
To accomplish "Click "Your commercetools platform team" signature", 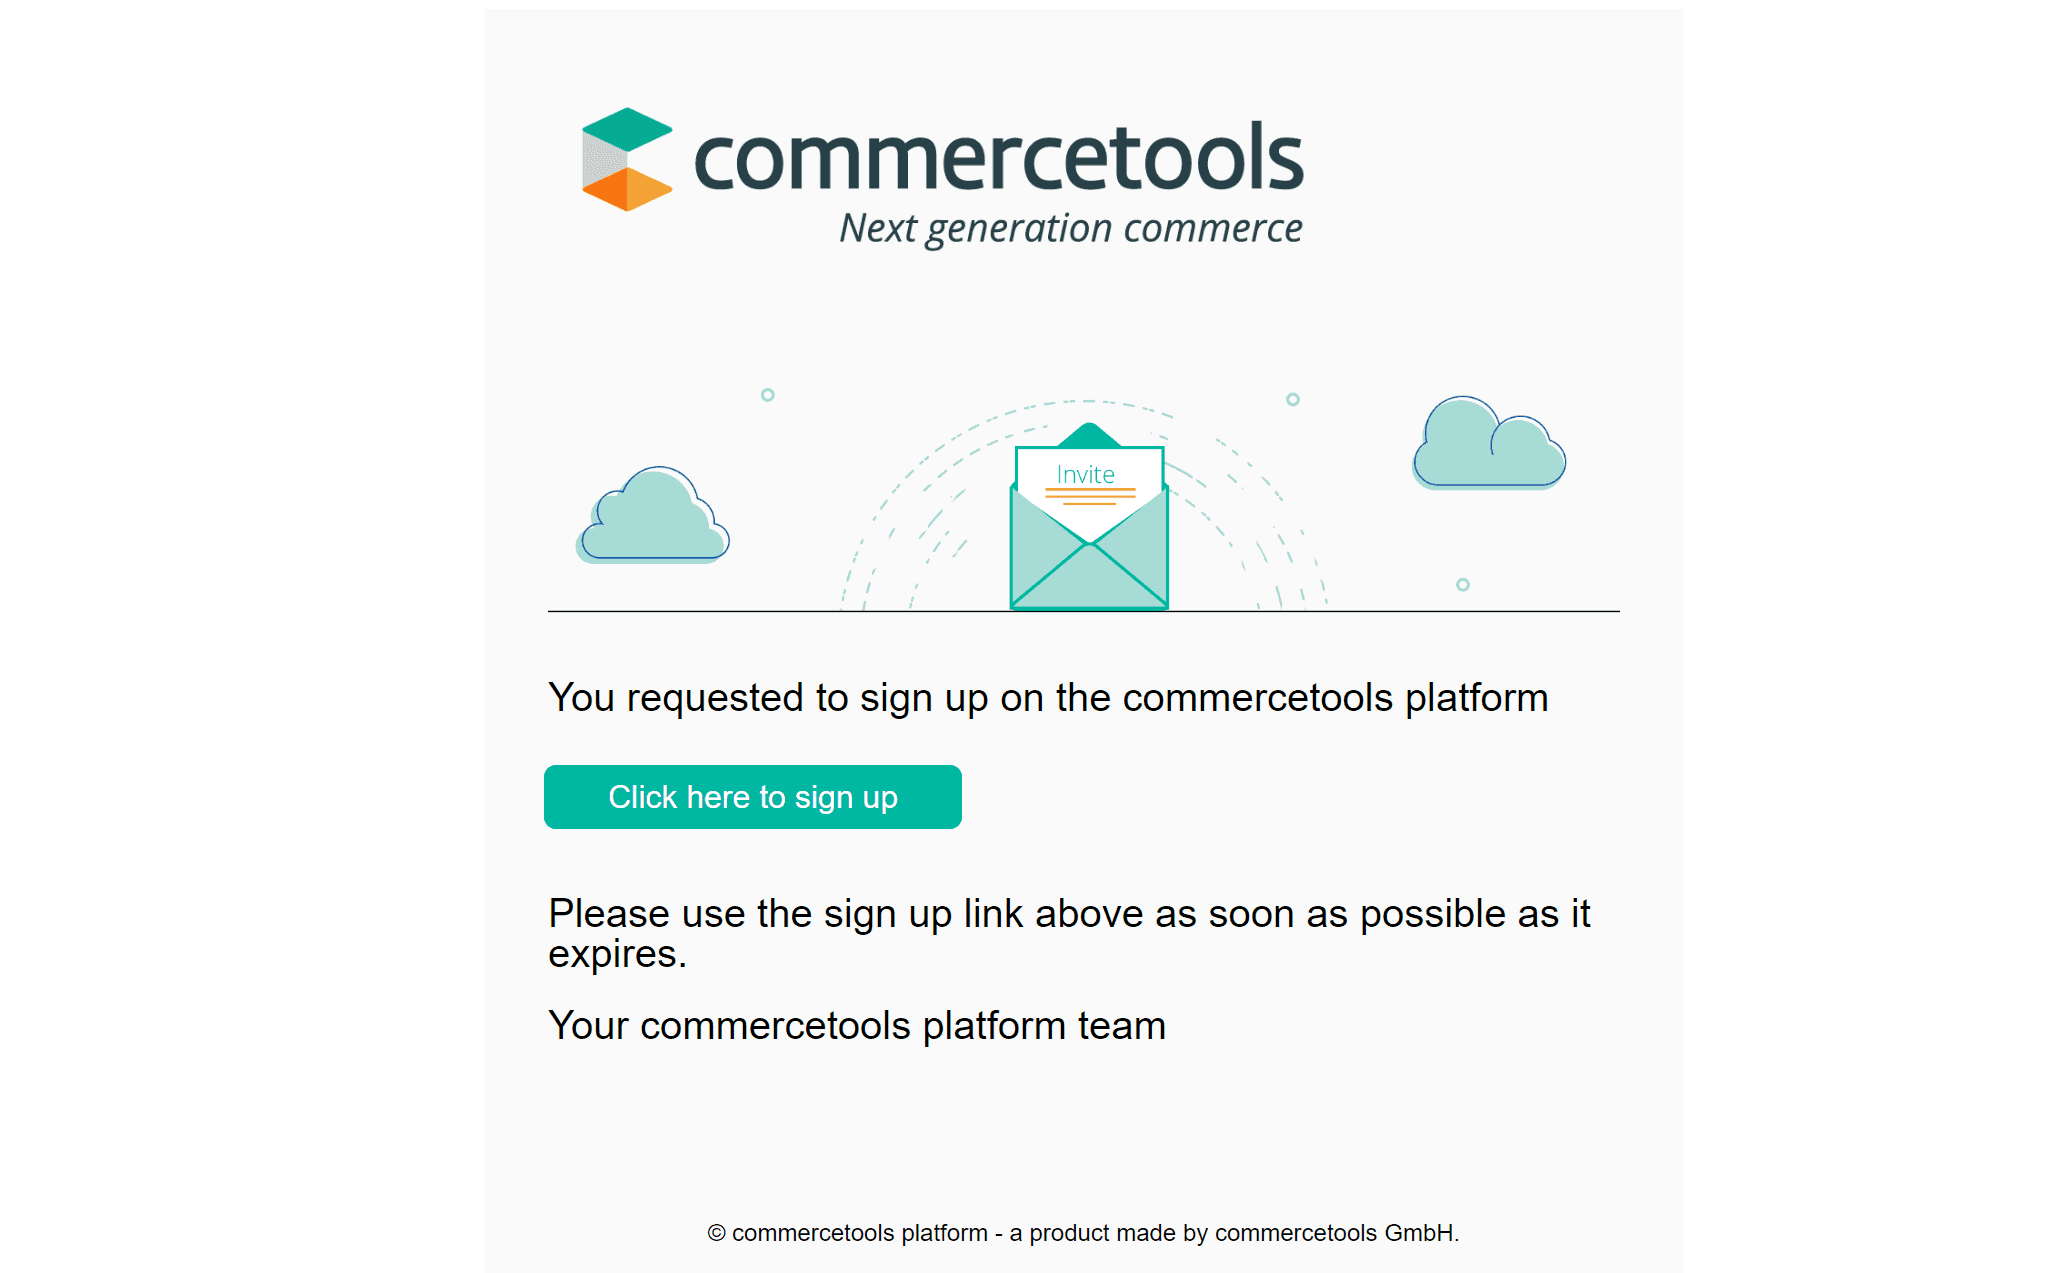I will (857, 1026).
